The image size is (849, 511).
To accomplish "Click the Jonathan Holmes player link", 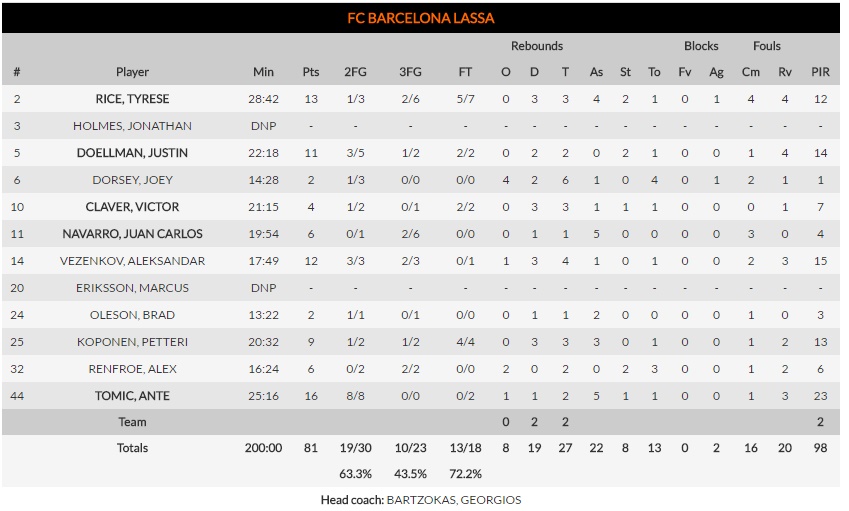I will 132,126.
